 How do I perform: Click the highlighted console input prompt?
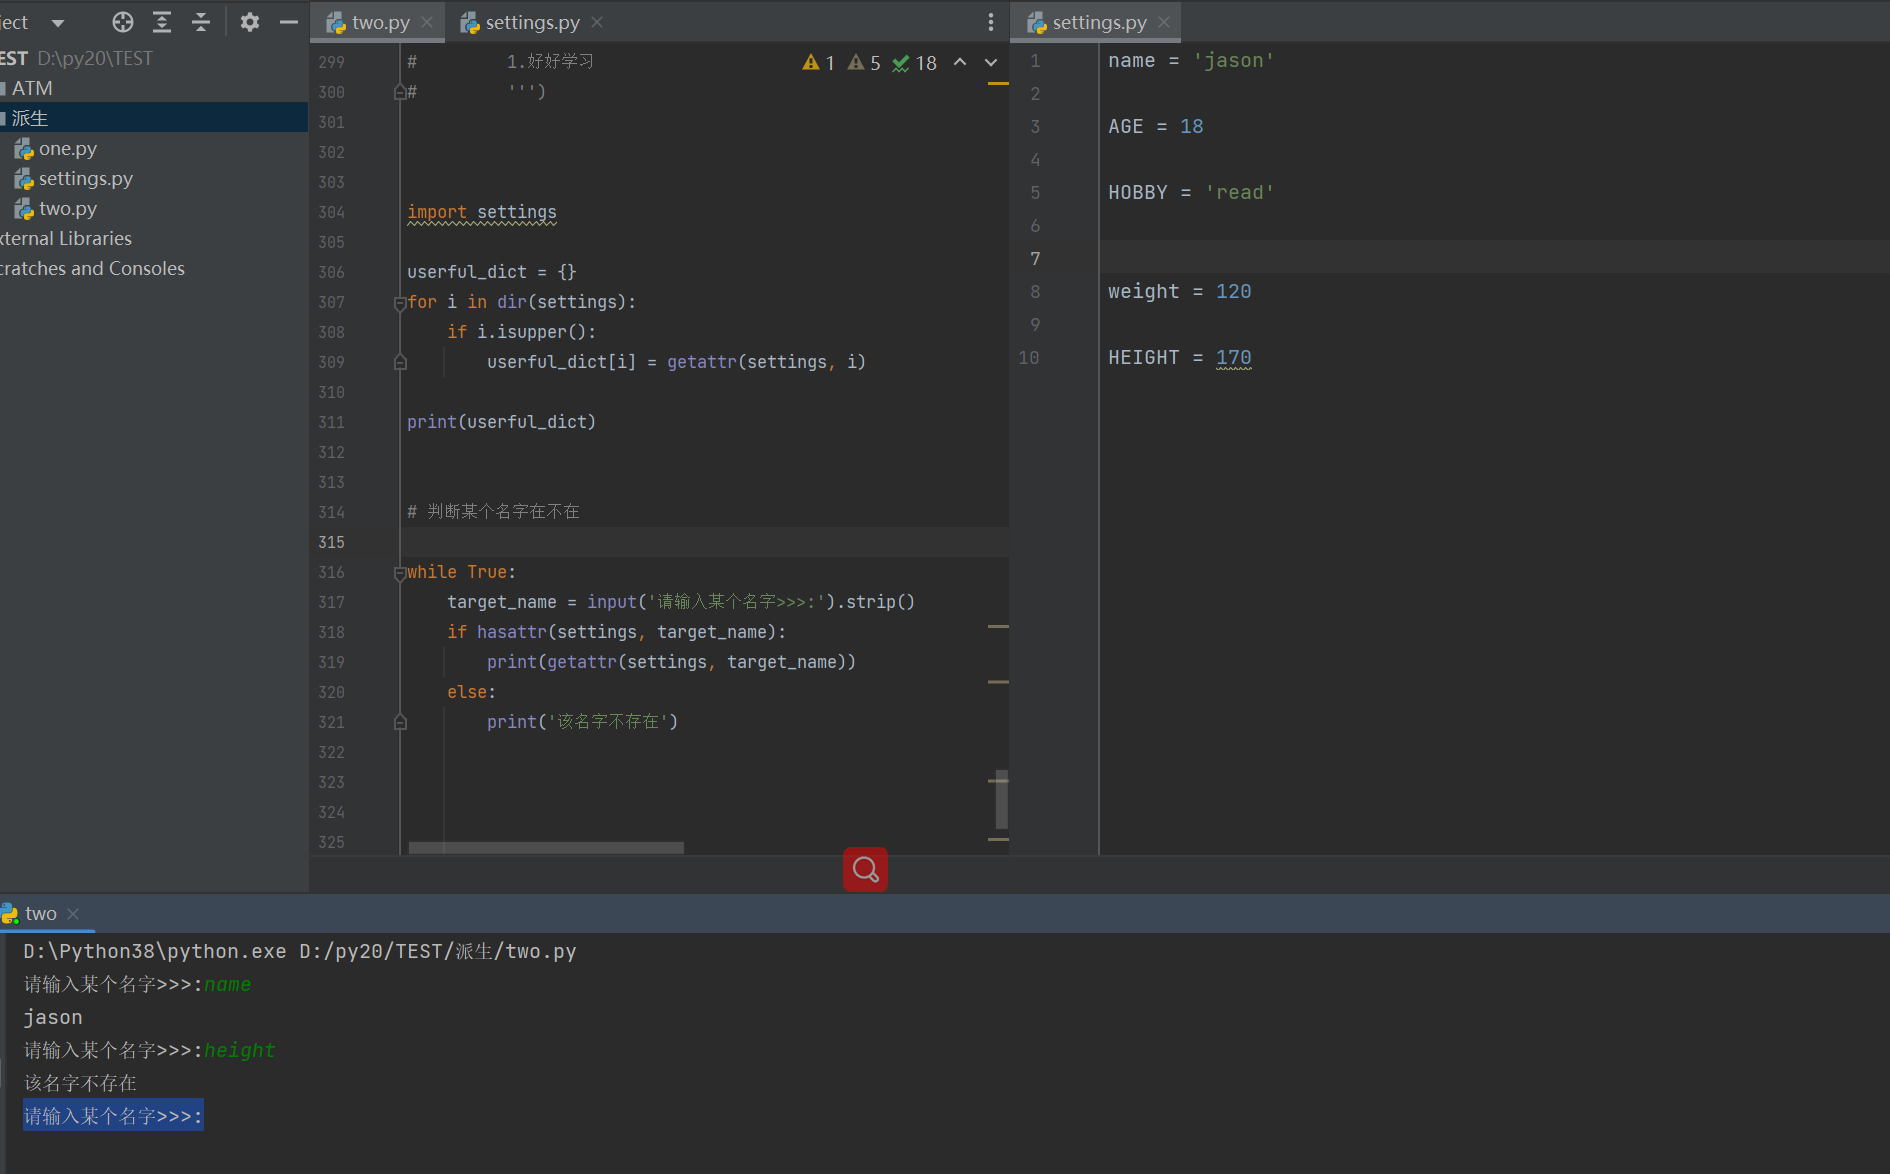(113, 1116)
